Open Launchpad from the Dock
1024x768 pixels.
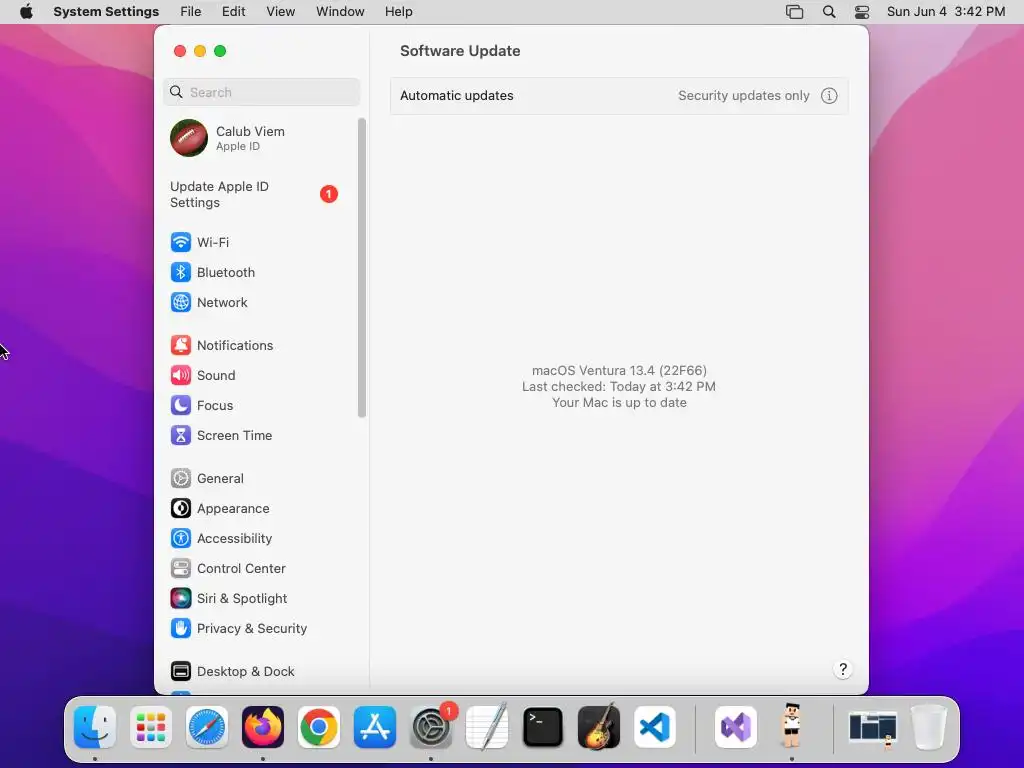[x=151, y=727]
